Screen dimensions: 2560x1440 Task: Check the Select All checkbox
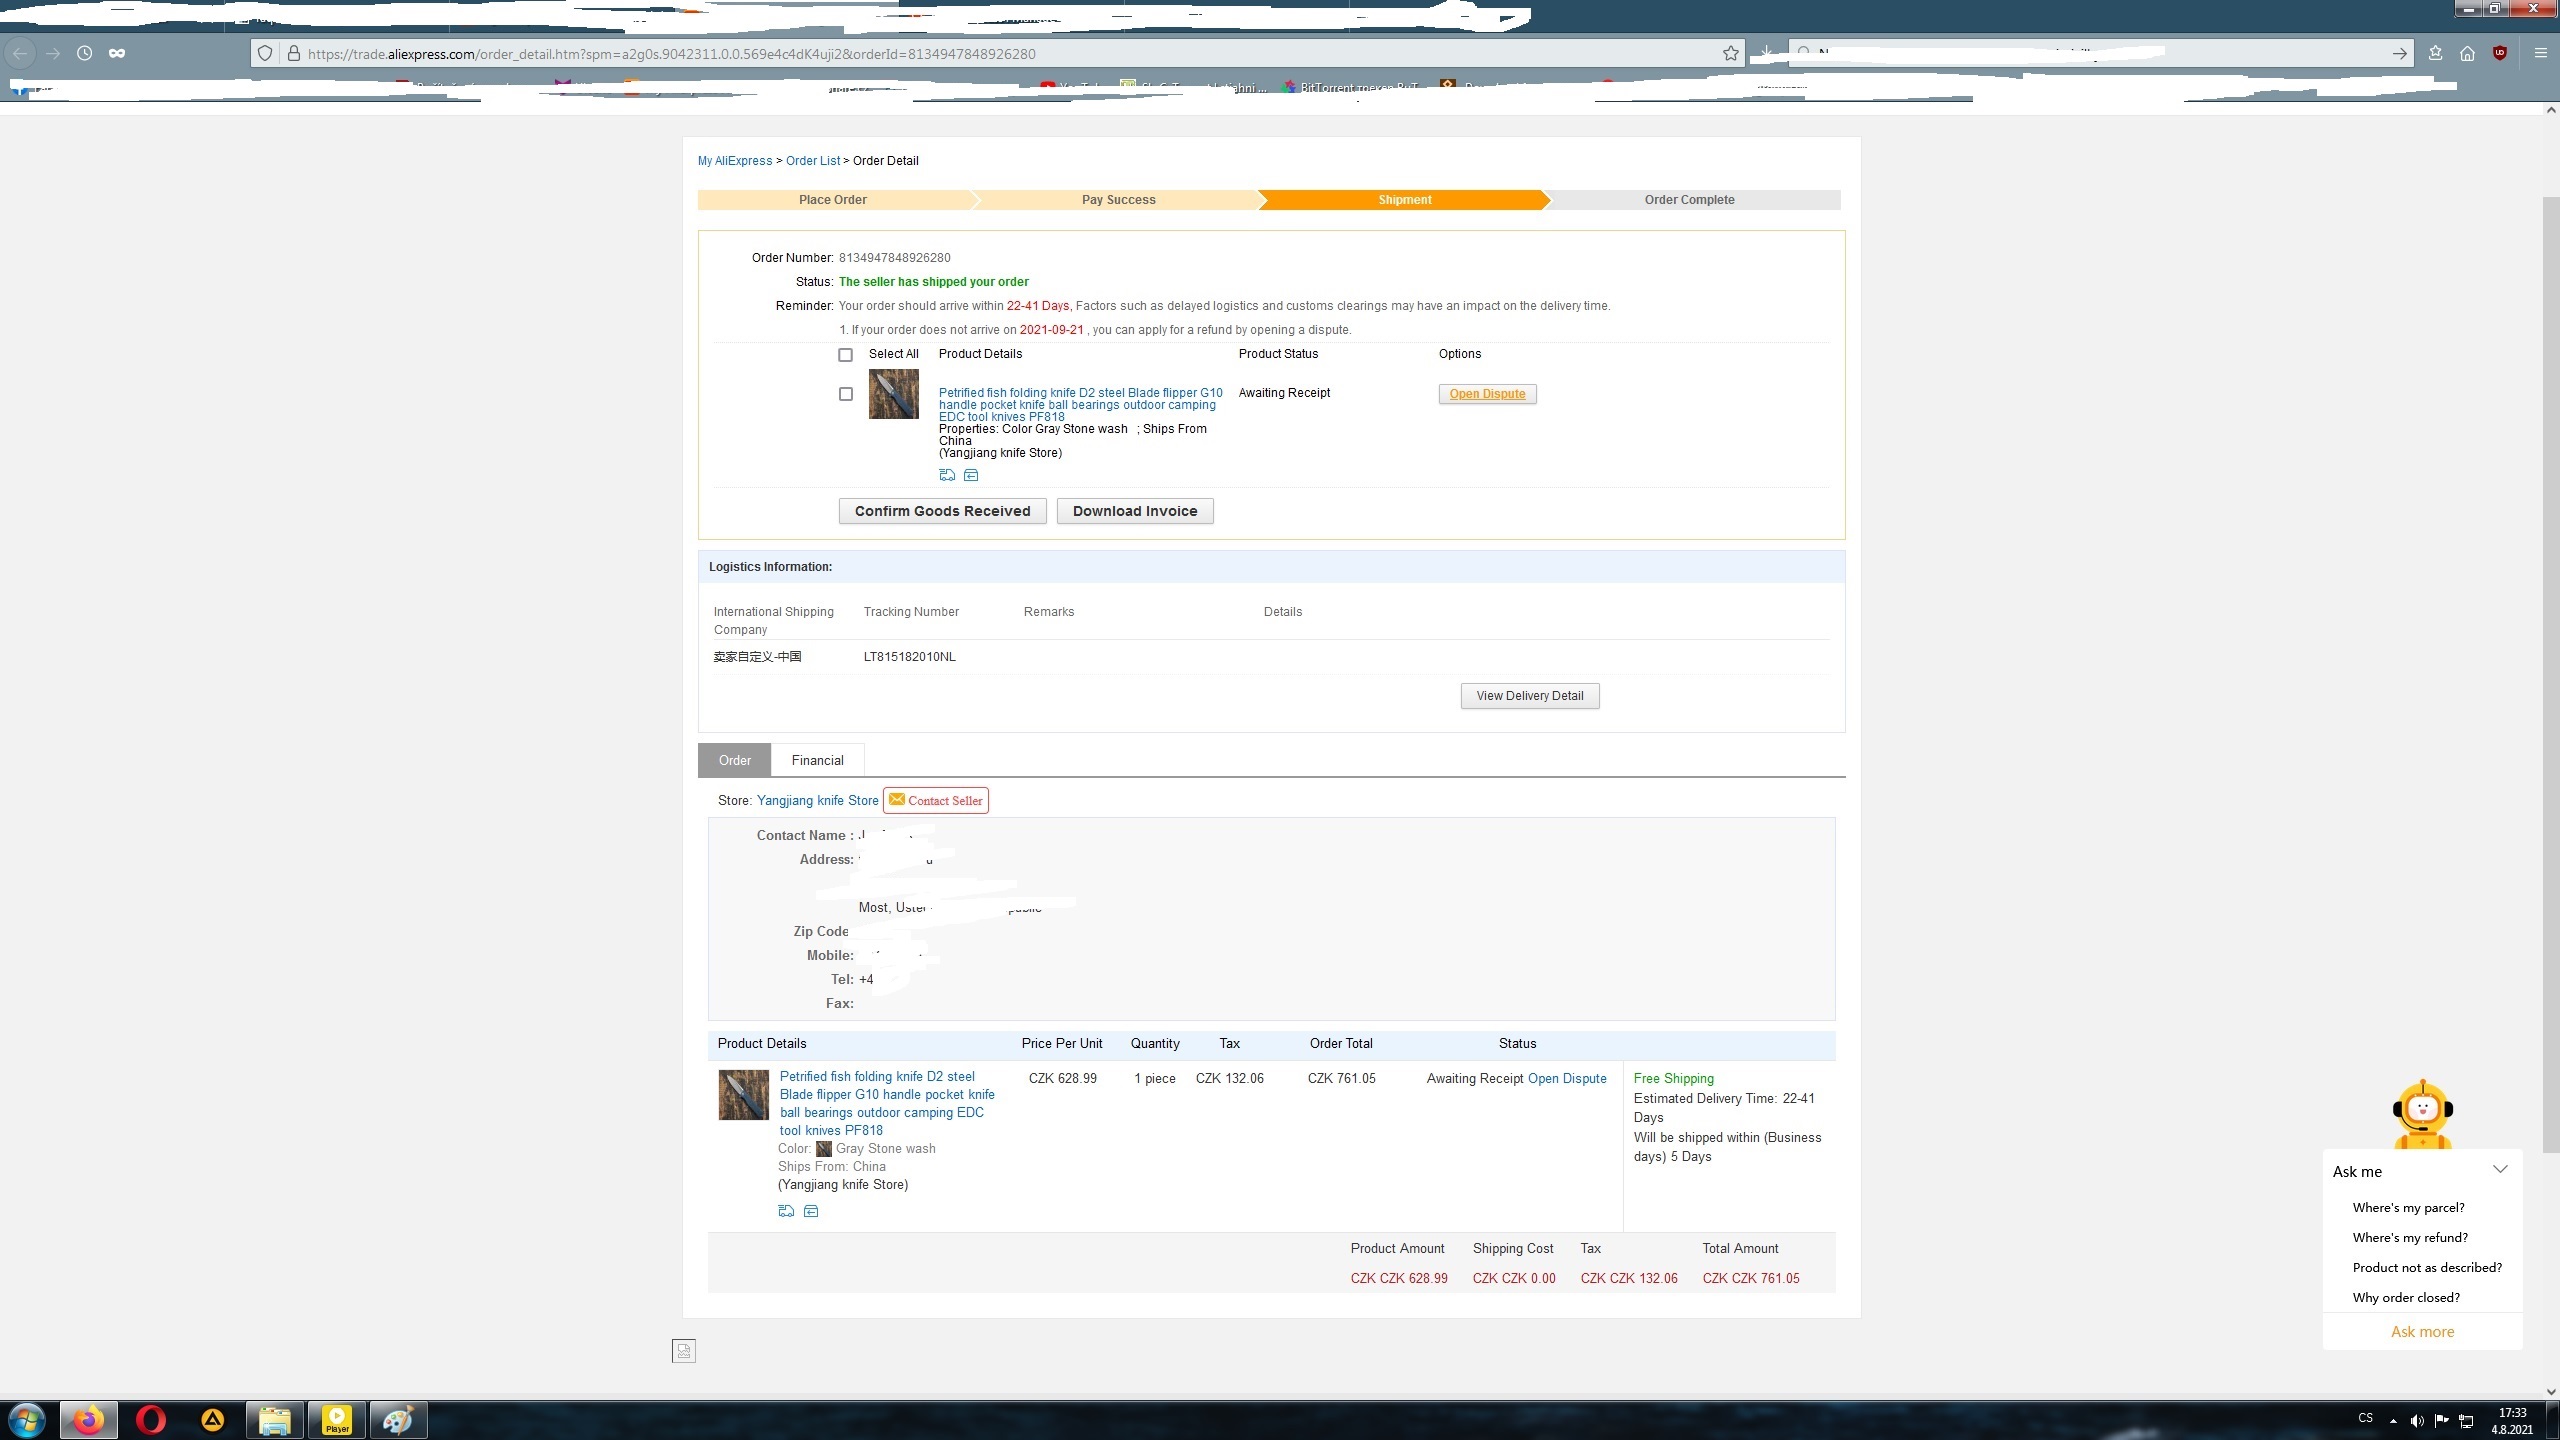tap(846, 355)
